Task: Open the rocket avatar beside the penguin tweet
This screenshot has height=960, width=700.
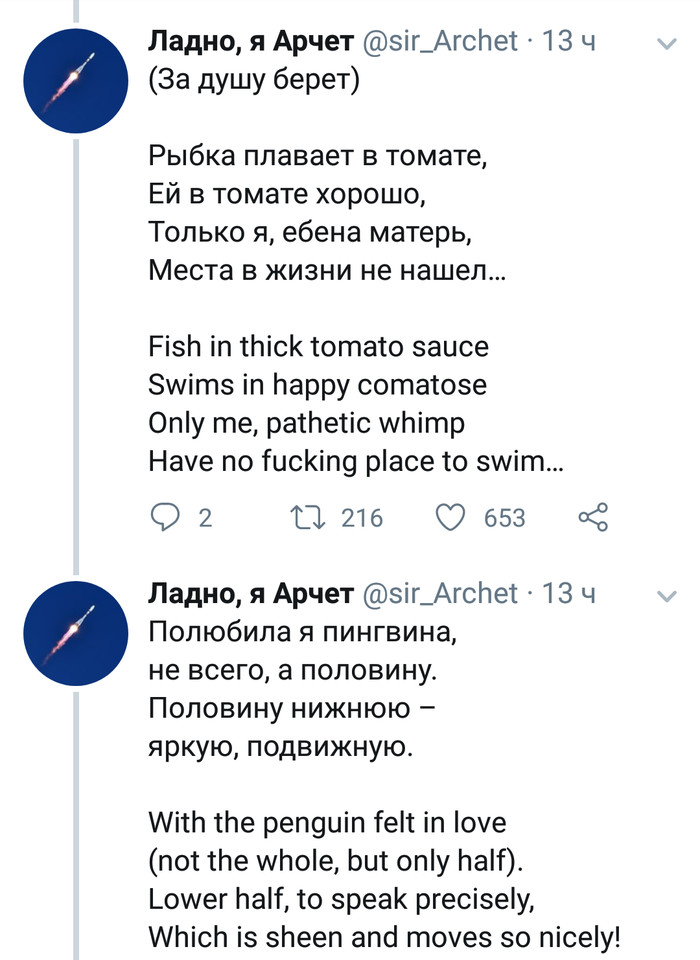Action: point(76,639)
